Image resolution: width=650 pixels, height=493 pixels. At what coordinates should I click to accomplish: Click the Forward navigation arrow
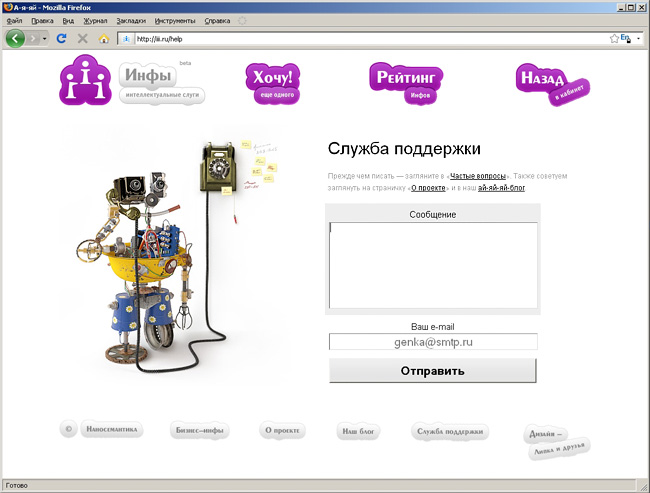coord(36,38)
